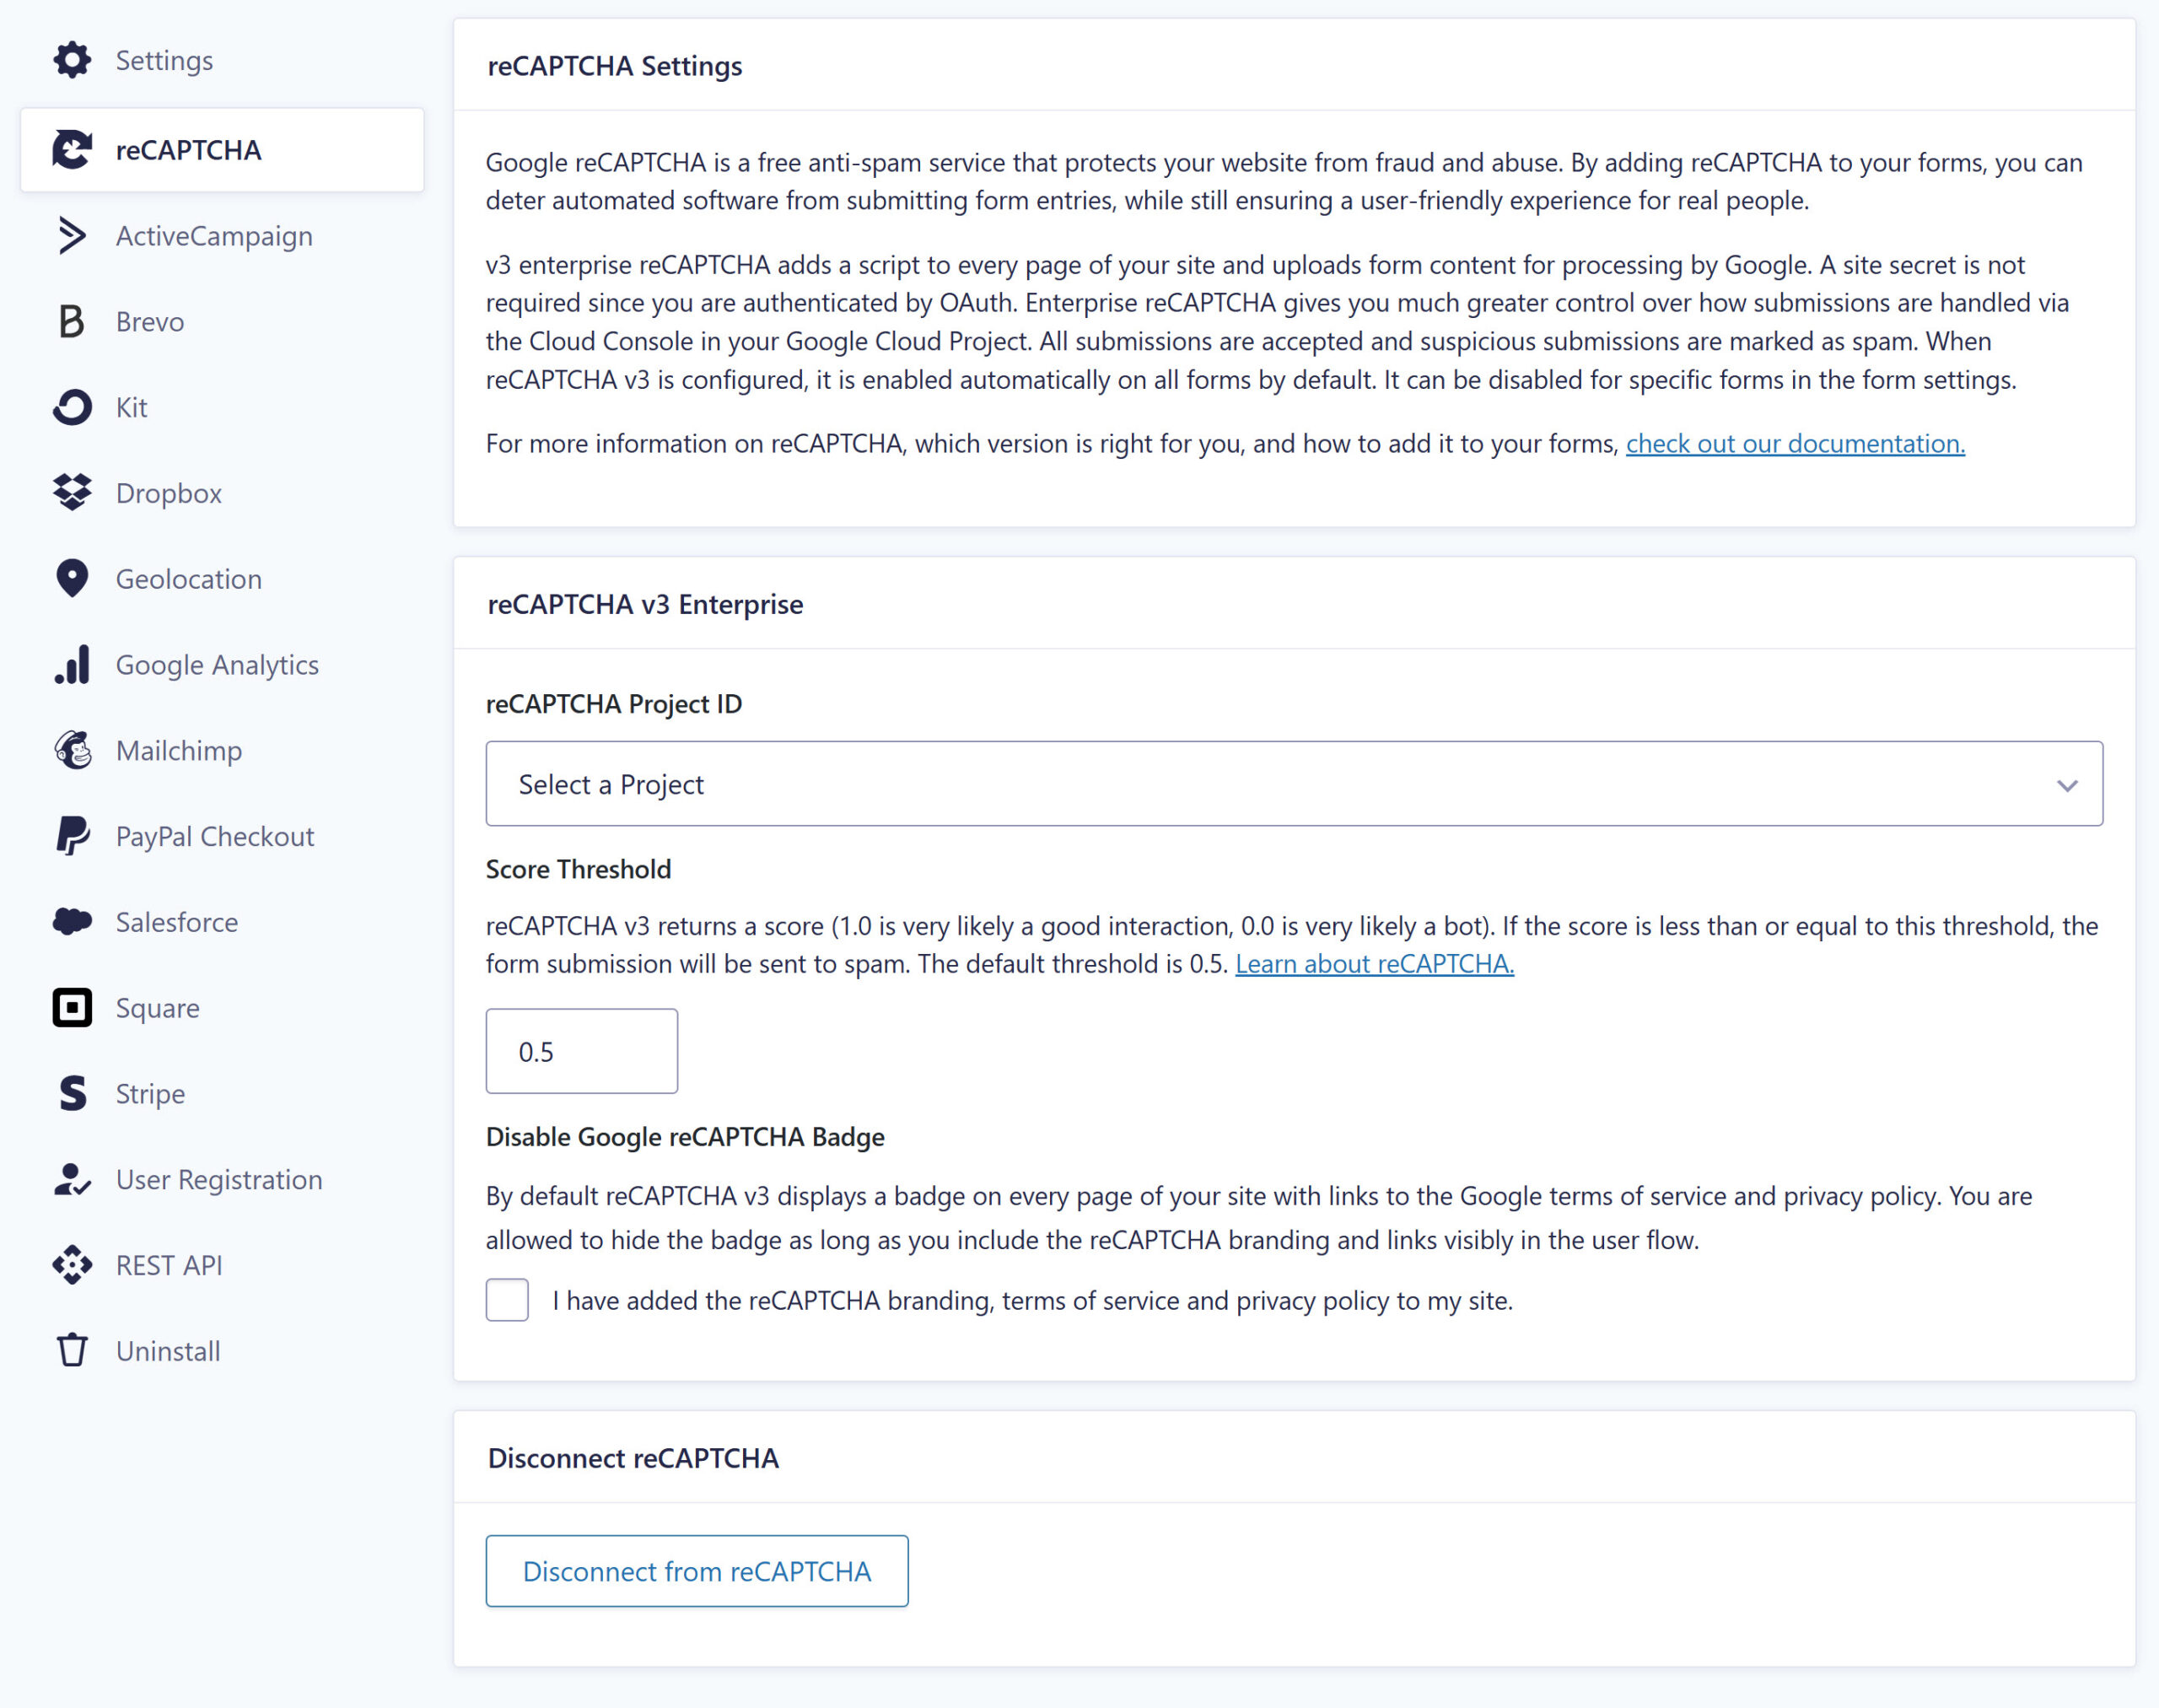The image size is (2159, 1708).
Task: Go to Salesforce settings label
Action: point(177,922)
